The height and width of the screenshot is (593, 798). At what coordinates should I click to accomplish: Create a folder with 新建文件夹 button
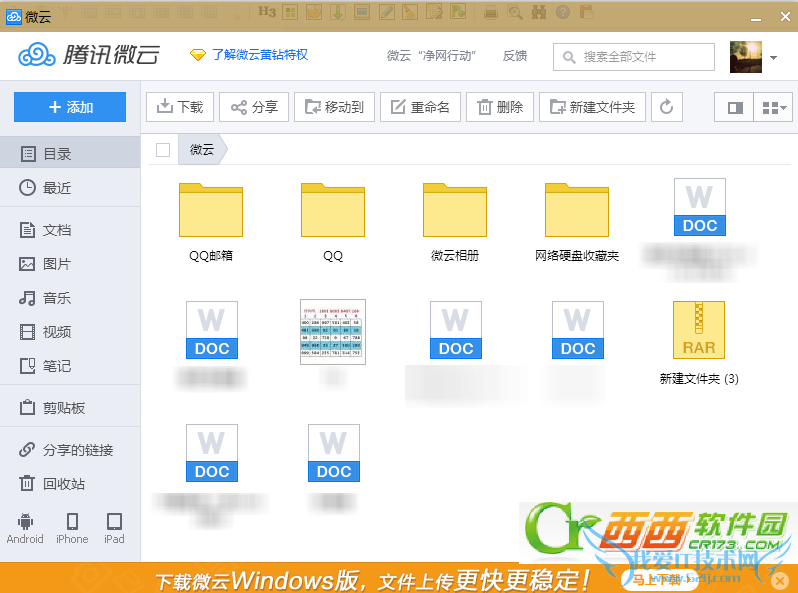tap(592, 107)
